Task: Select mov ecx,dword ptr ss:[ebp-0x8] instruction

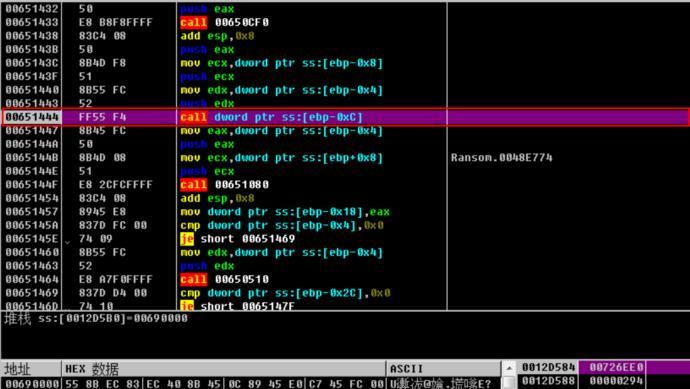Action: (x=282, y=63)
